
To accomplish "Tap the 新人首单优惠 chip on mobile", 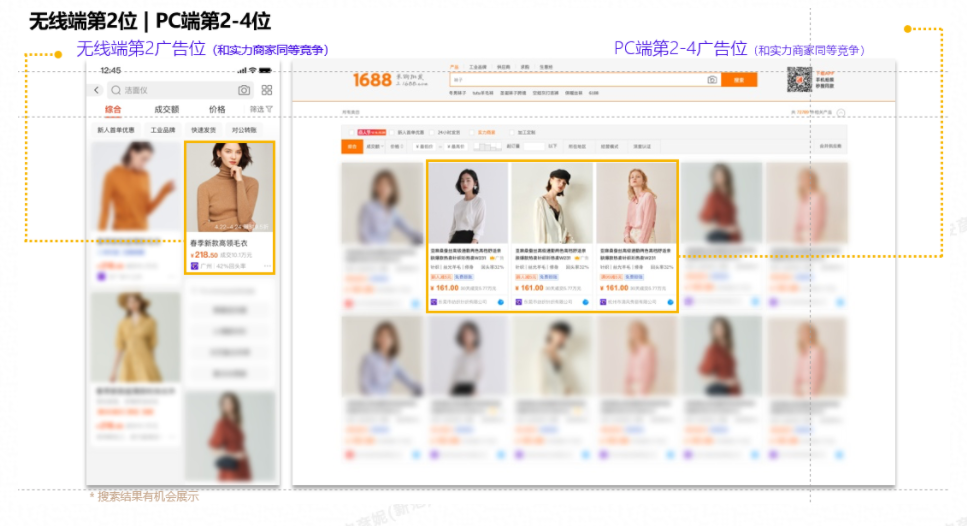I will [x=116, y=130].
